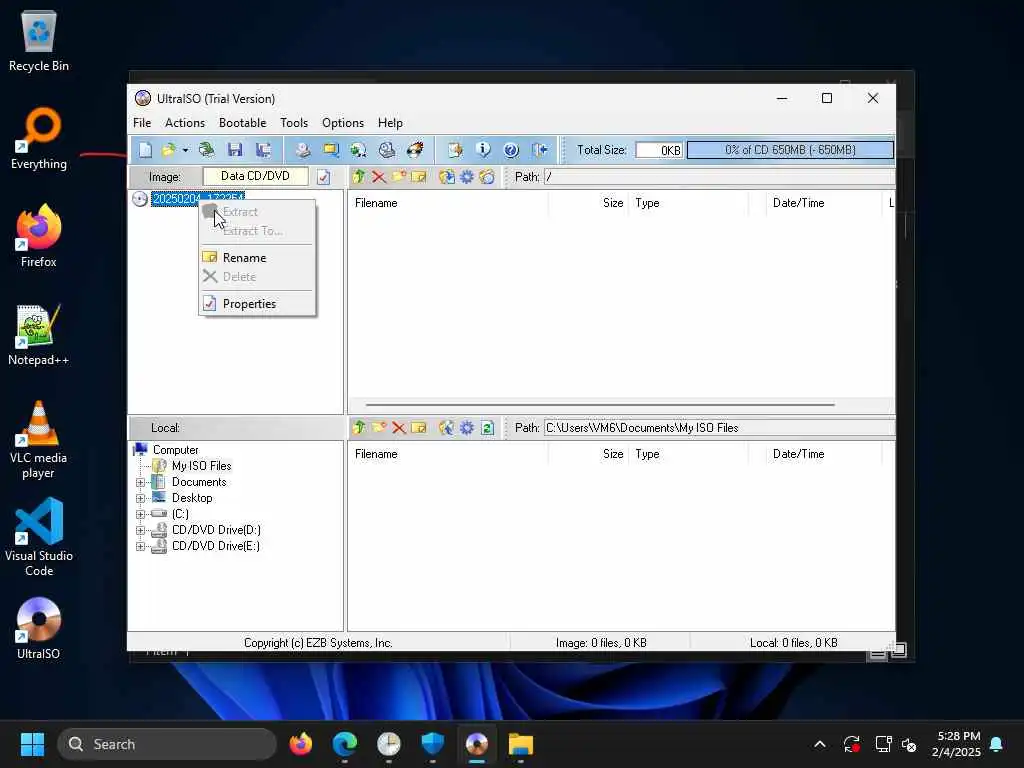Click the gear icon in image pane toolbar

467,177
